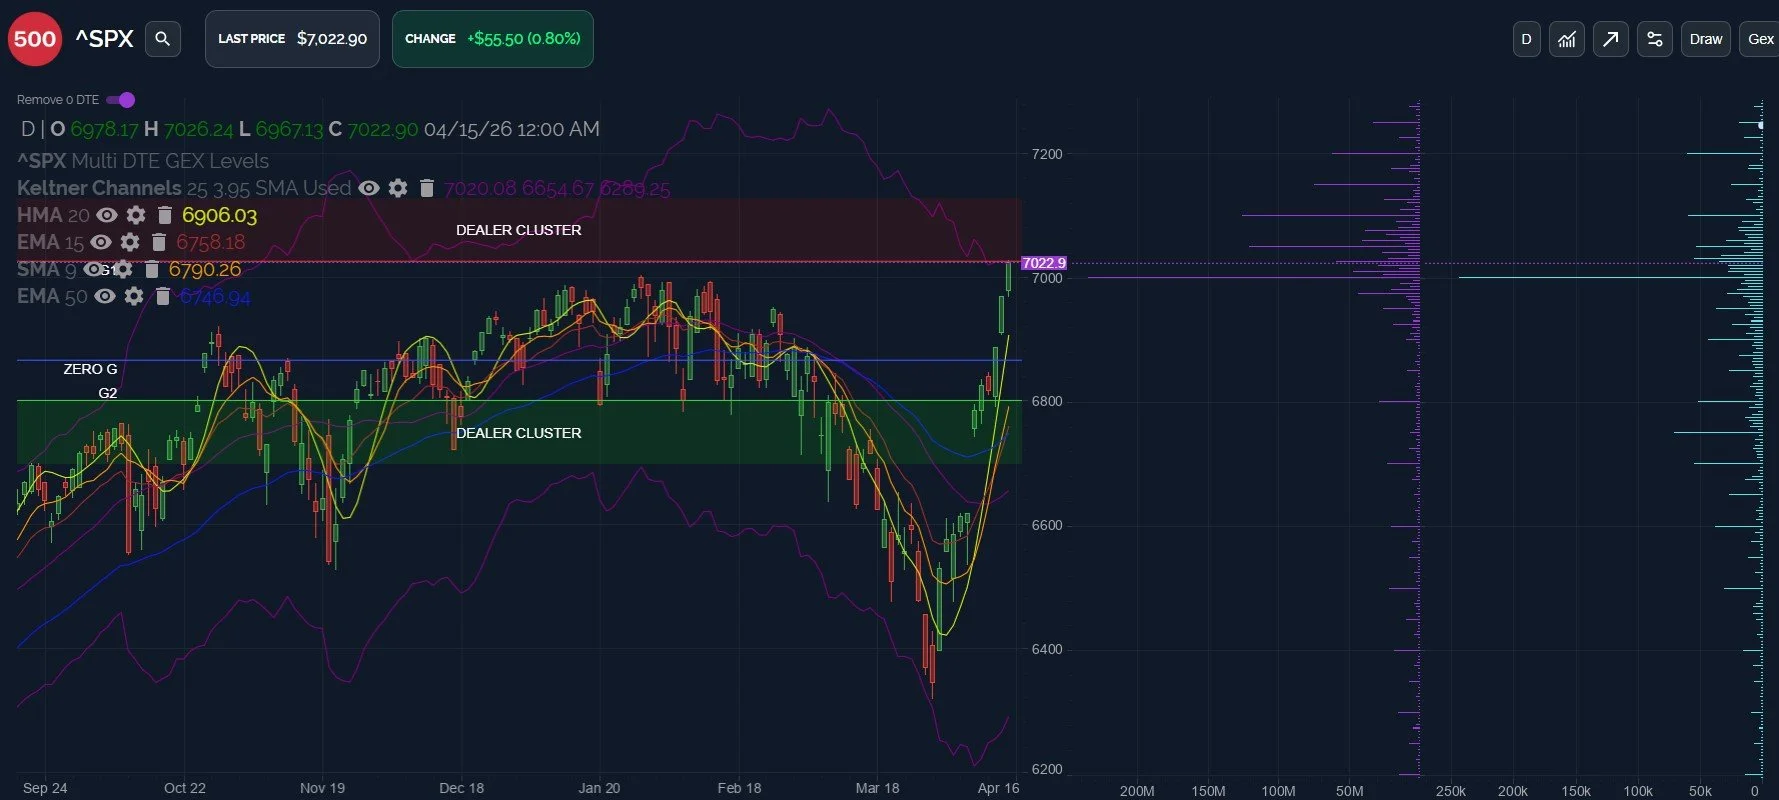Open the sliders settings button

click(x=1655, y=39)
